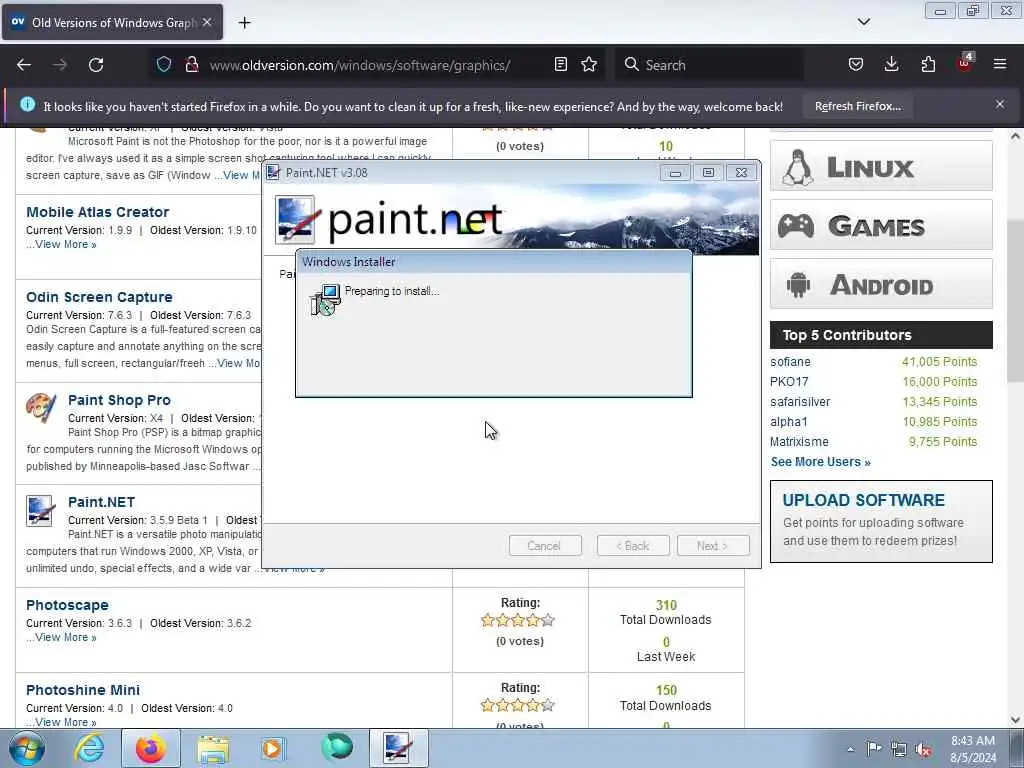Open Mobile Atlas Creator link

click(x=97, y=212)
